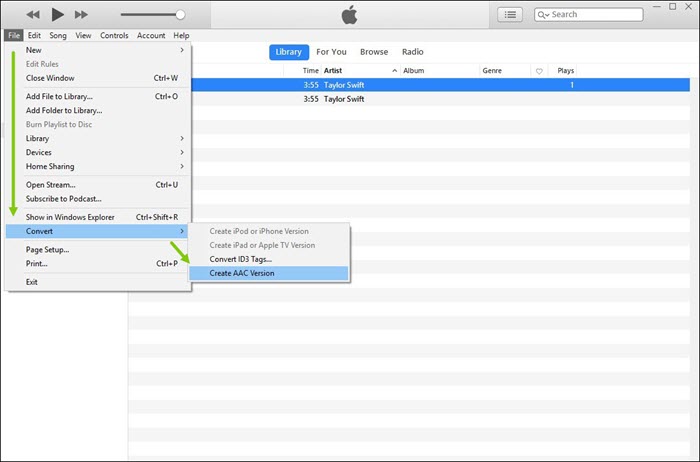This screenshot has height=462, width=700.
Task: Expand the Library submenu
Action: pyautogui.click(x=98, y=138)
